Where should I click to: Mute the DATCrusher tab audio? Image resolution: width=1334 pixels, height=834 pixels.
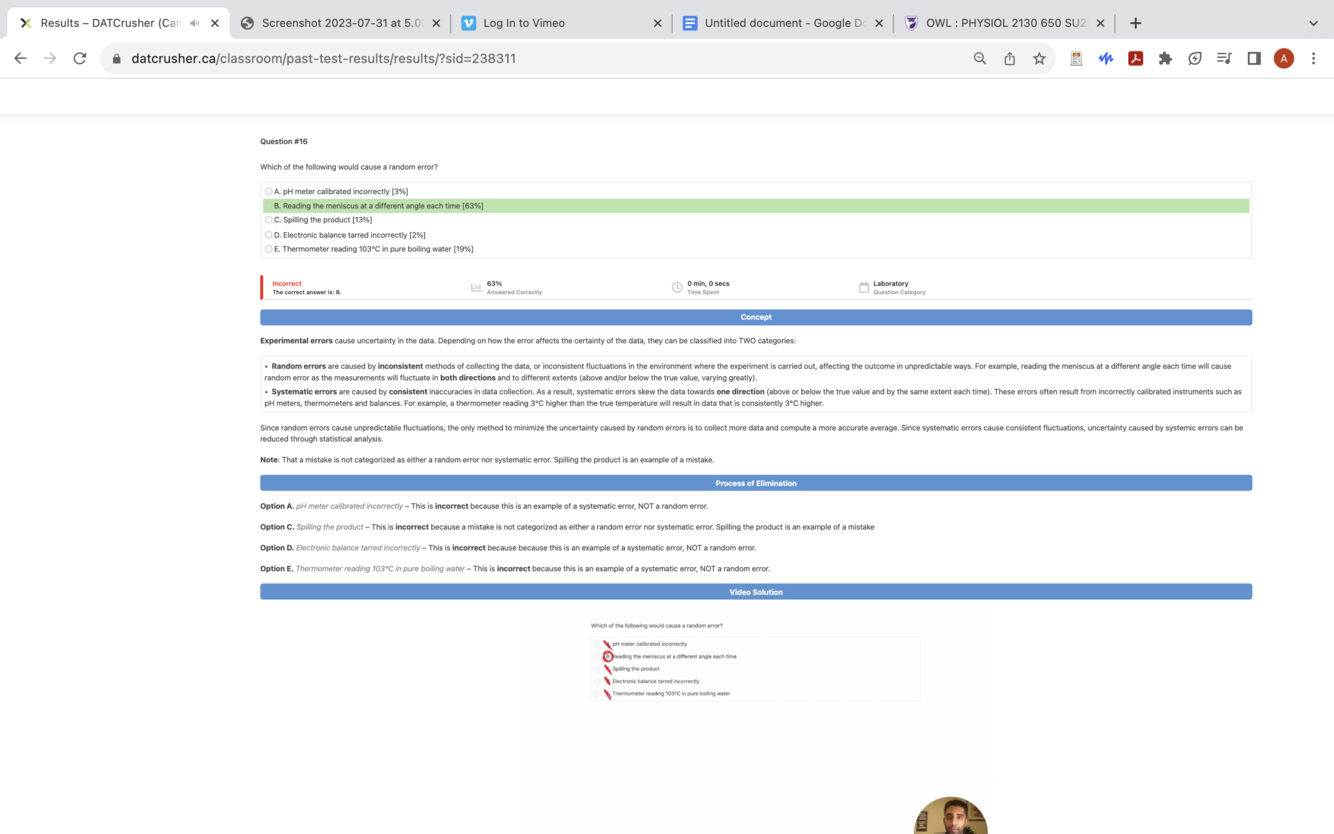pos(194,23)
